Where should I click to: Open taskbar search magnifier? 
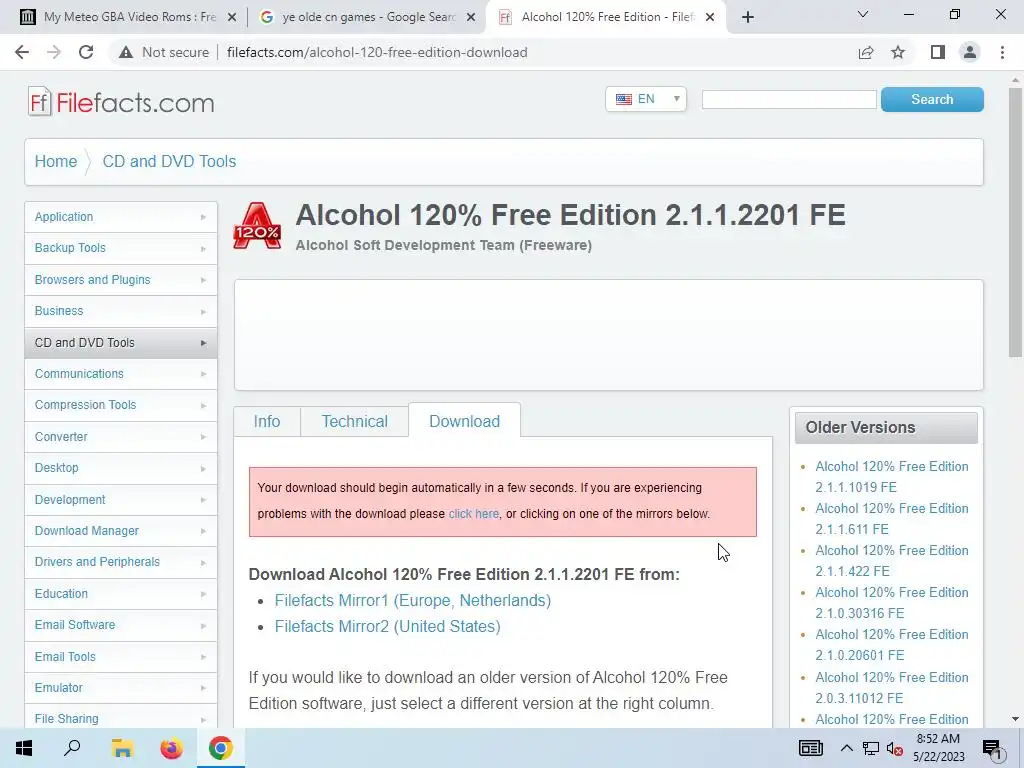tap(72, 748)
